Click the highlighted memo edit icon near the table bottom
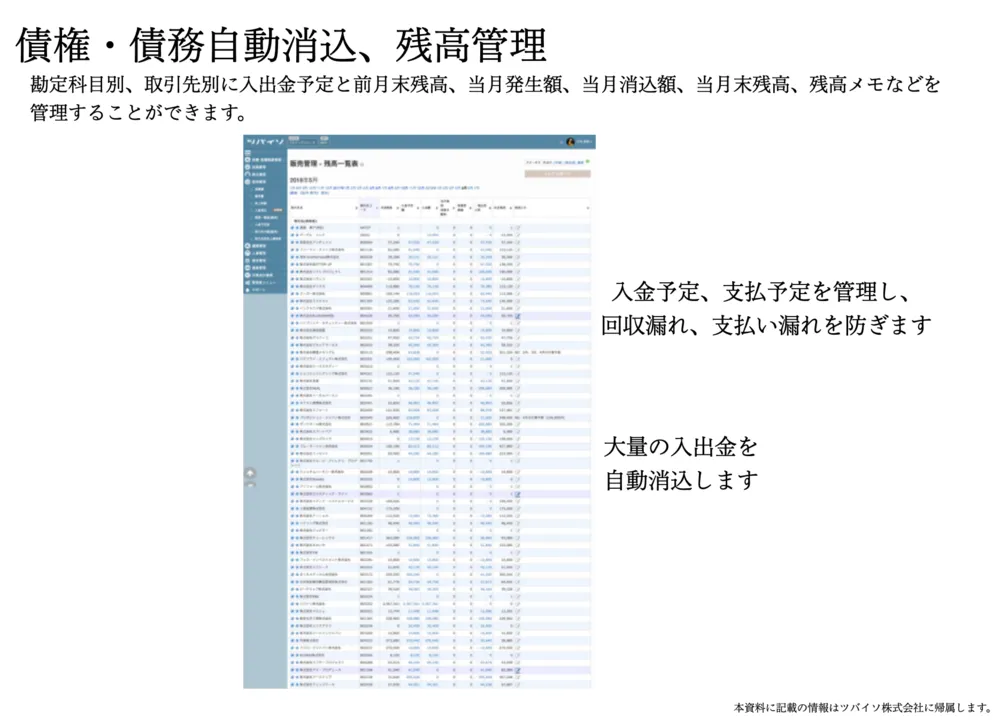The image size is (1000, 724). (x=518, y=670)
